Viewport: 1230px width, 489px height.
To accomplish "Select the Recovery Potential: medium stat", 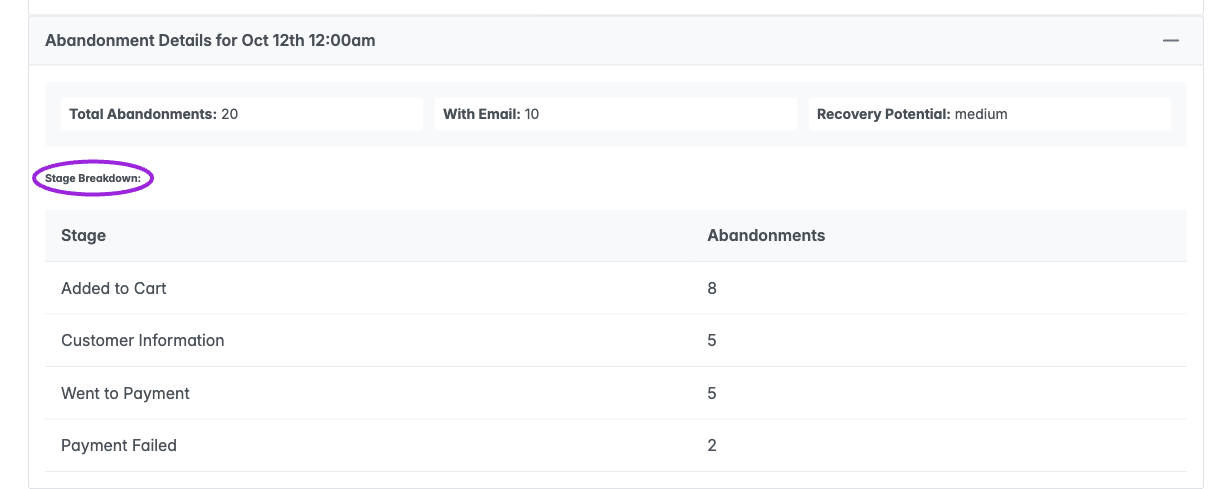I will (990, 114).
